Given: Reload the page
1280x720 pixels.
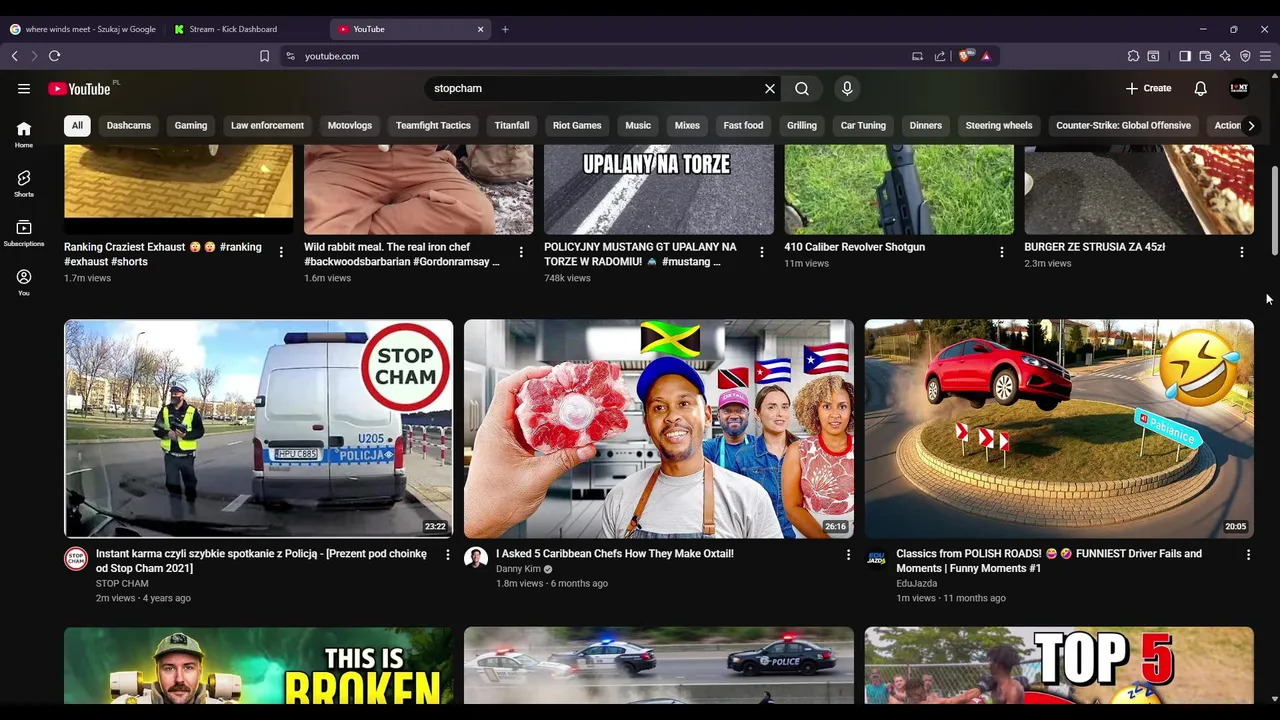Looking at the screenshot, I should [55, 56].
